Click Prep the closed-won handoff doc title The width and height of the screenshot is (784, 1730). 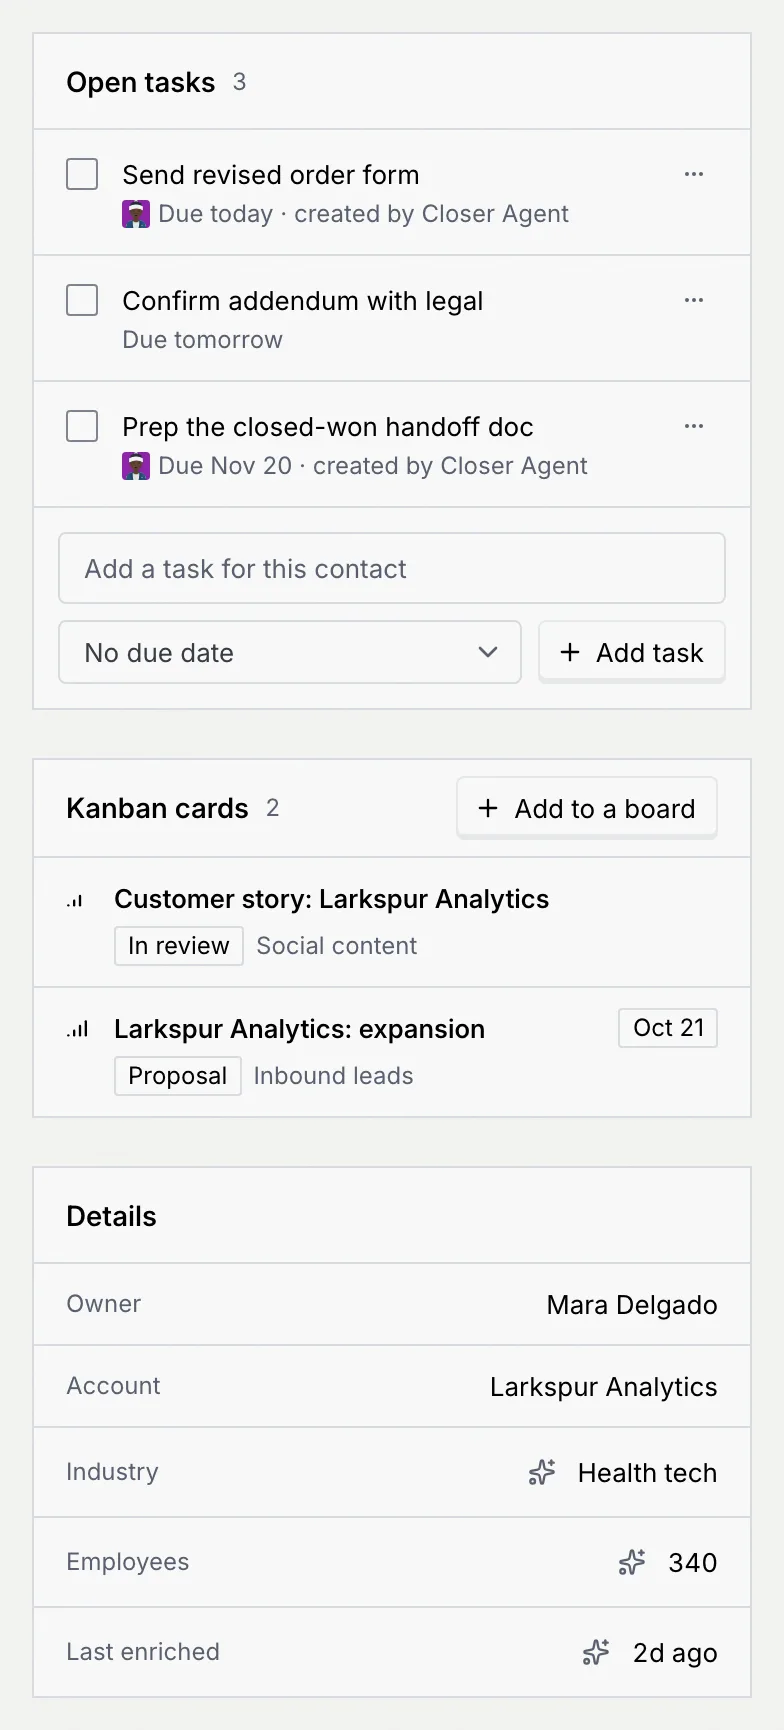click(x=328, y=427)
